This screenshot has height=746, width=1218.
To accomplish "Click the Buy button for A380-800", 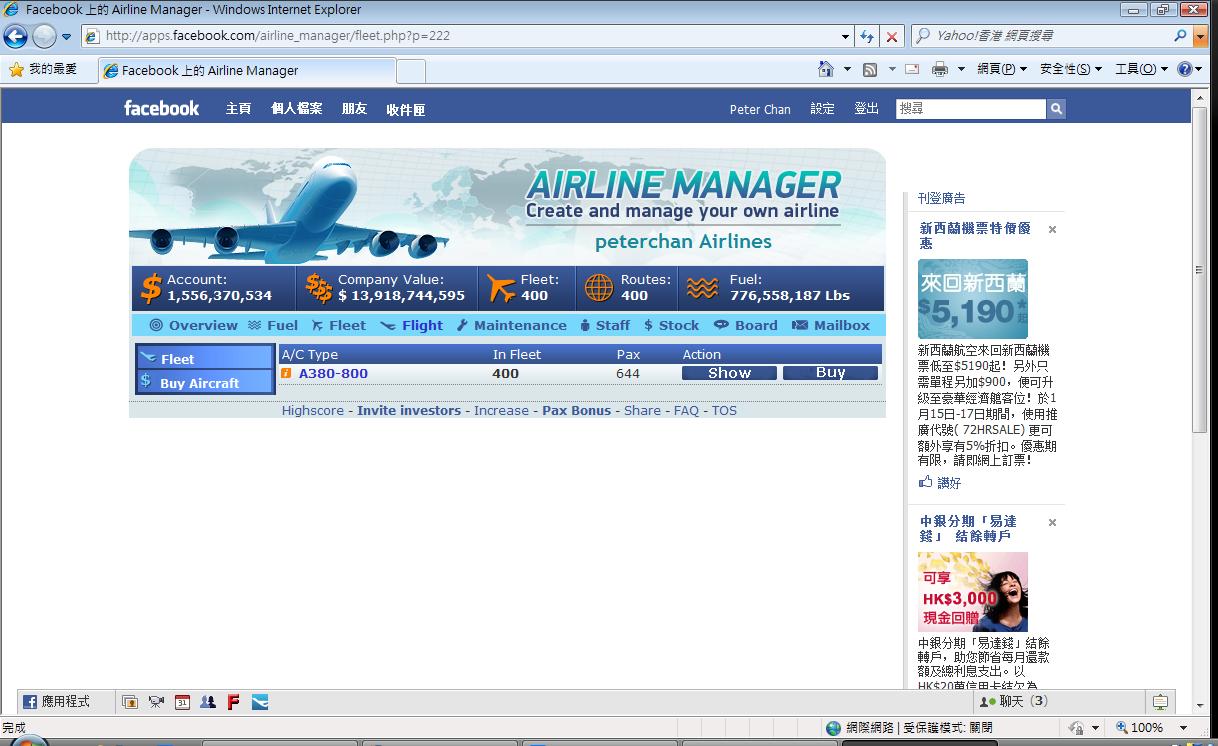I will click(830, 373).
